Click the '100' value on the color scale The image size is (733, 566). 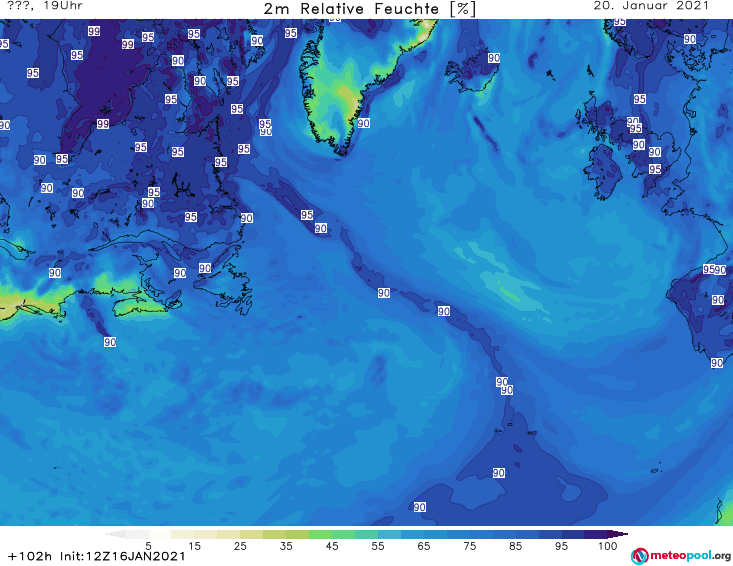(x=608, y=546)
